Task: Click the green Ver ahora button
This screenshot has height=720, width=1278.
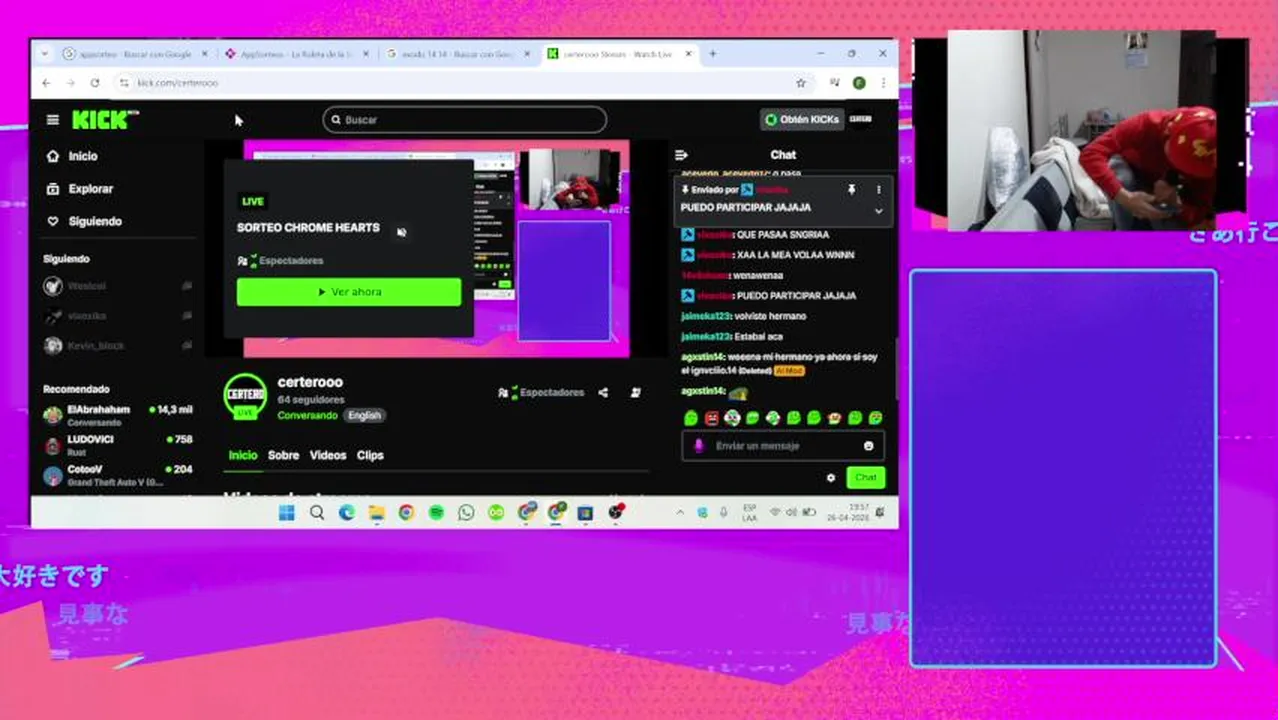Action: click(349, 292)
